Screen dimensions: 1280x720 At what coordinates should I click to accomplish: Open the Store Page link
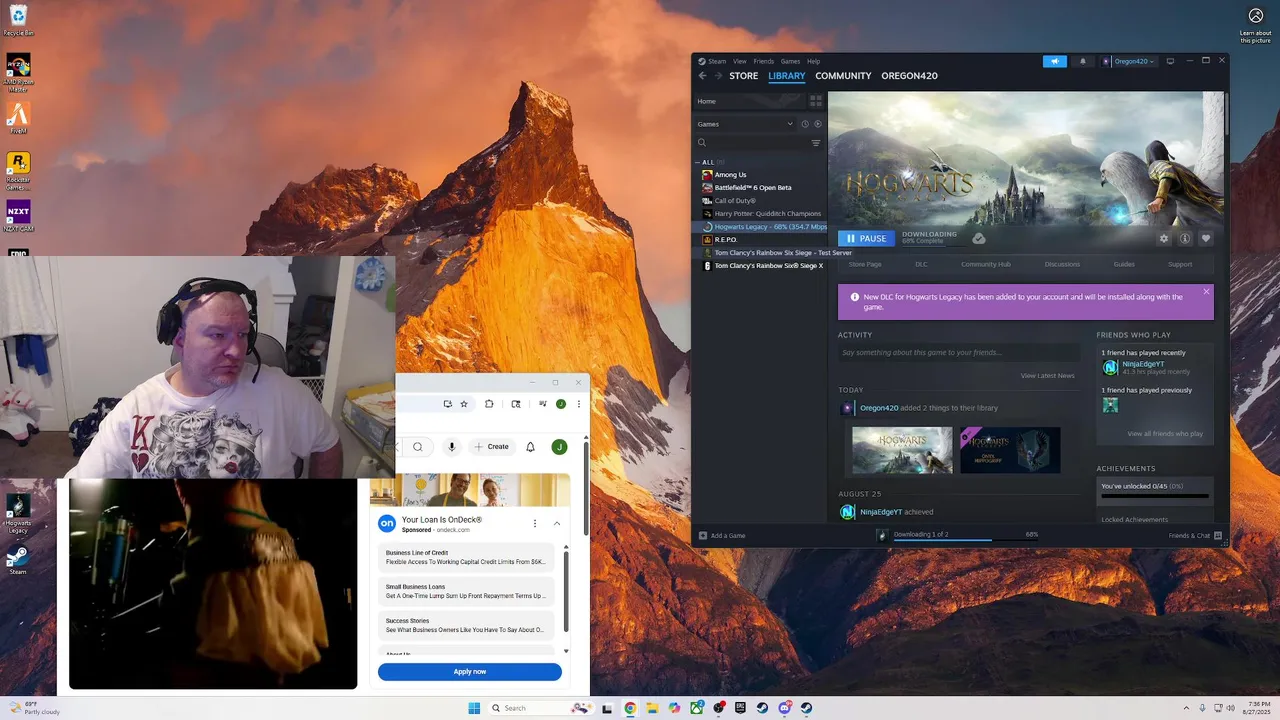coord(865,264)
